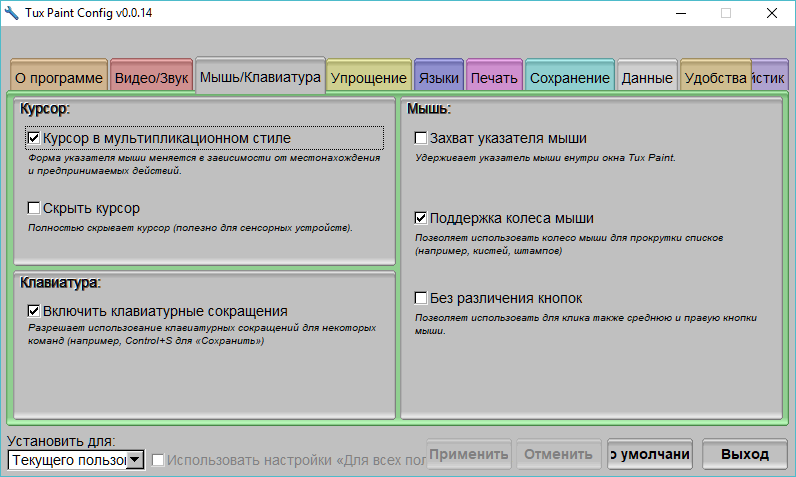Select the Мышь/Клавиатура tab
The height and width of the screenshot is (477, 796).
pos(260,75)
